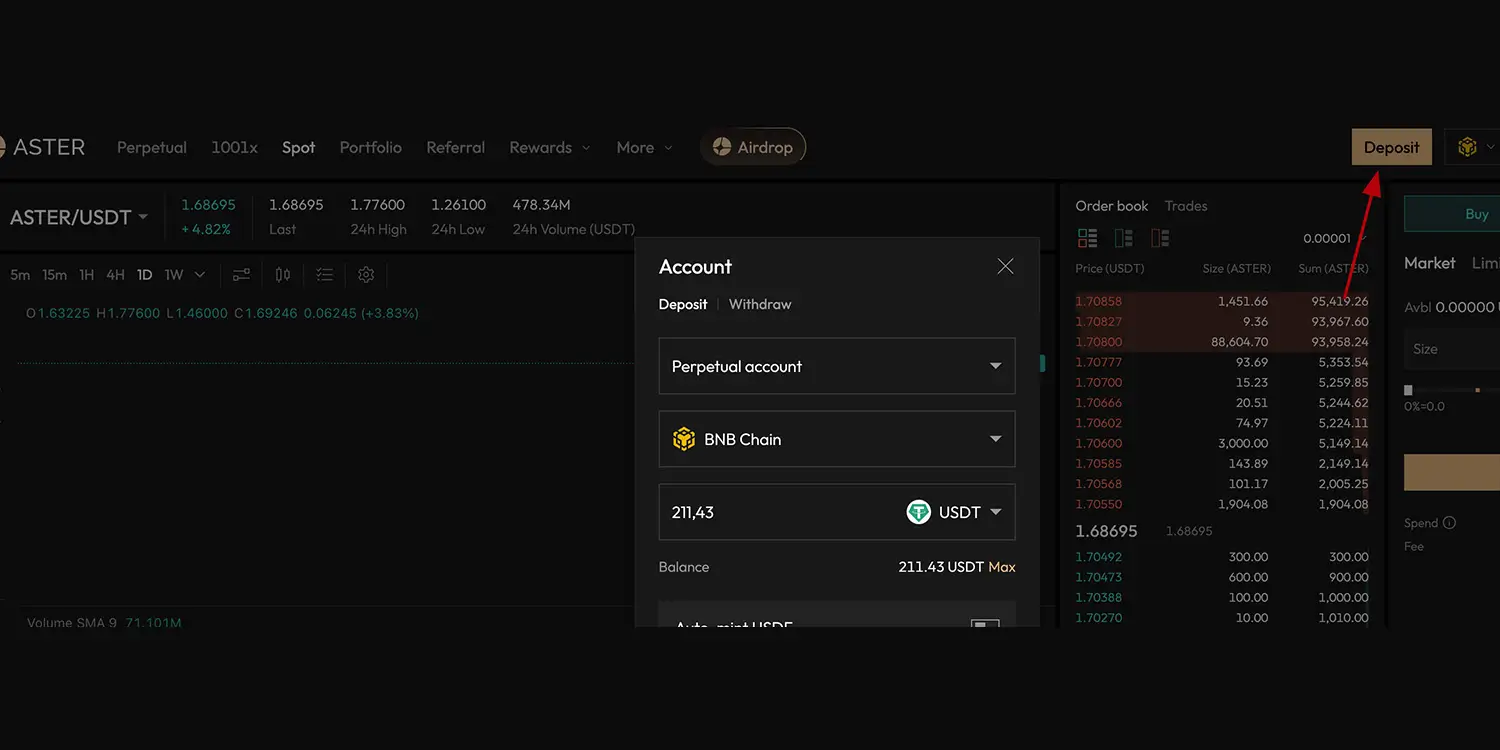Screen dimensions: 1500x750
Task: Switch chart to 4H timeframe
Action: click(x=115, y=274)
